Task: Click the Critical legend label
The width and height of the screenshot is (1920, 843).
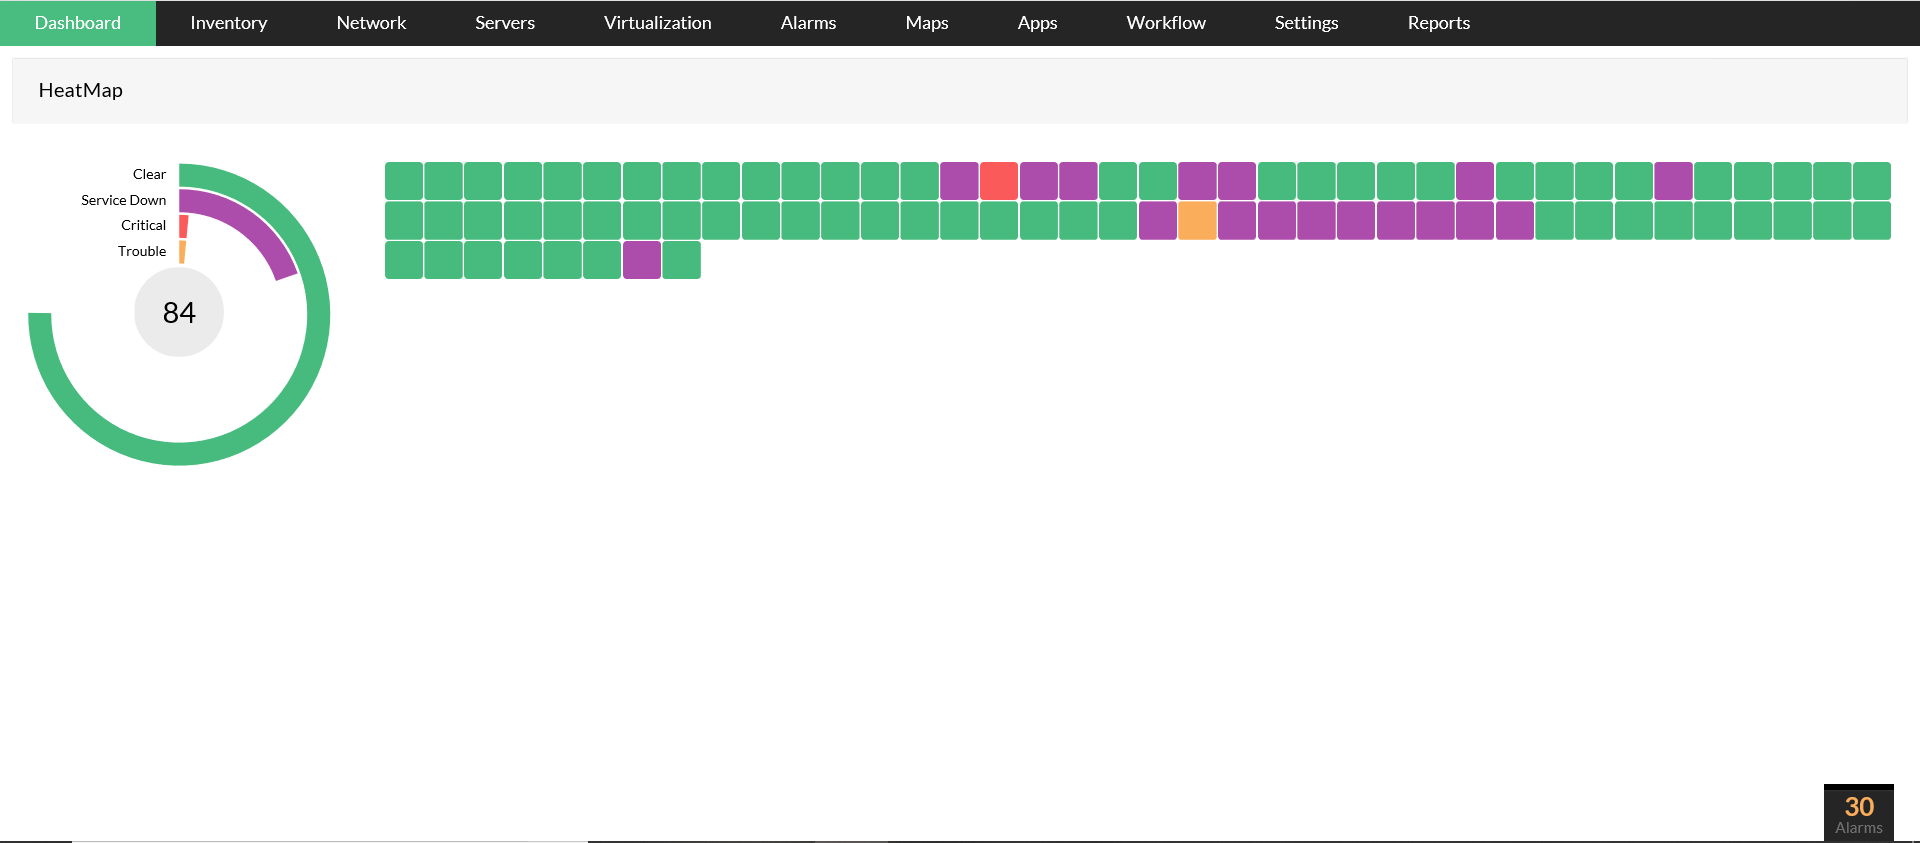Action: (x=143, y=225)
